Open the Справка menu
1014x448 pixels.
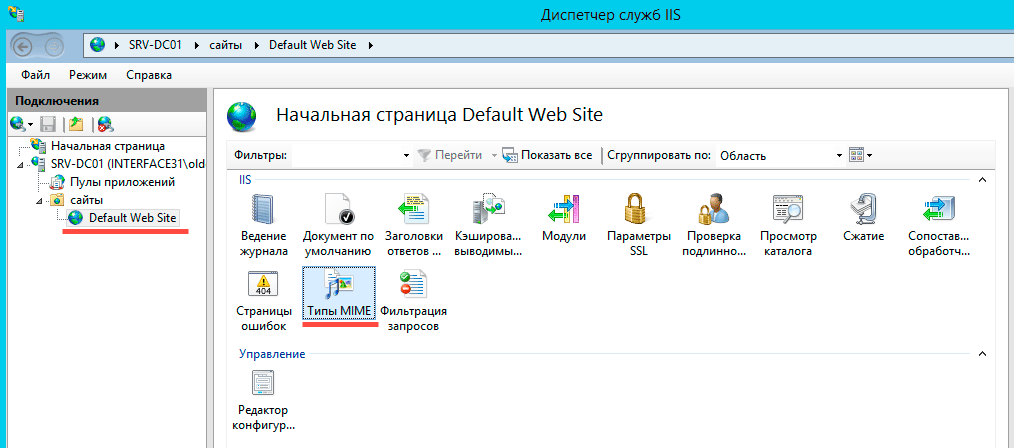click(x=149, y=75)
